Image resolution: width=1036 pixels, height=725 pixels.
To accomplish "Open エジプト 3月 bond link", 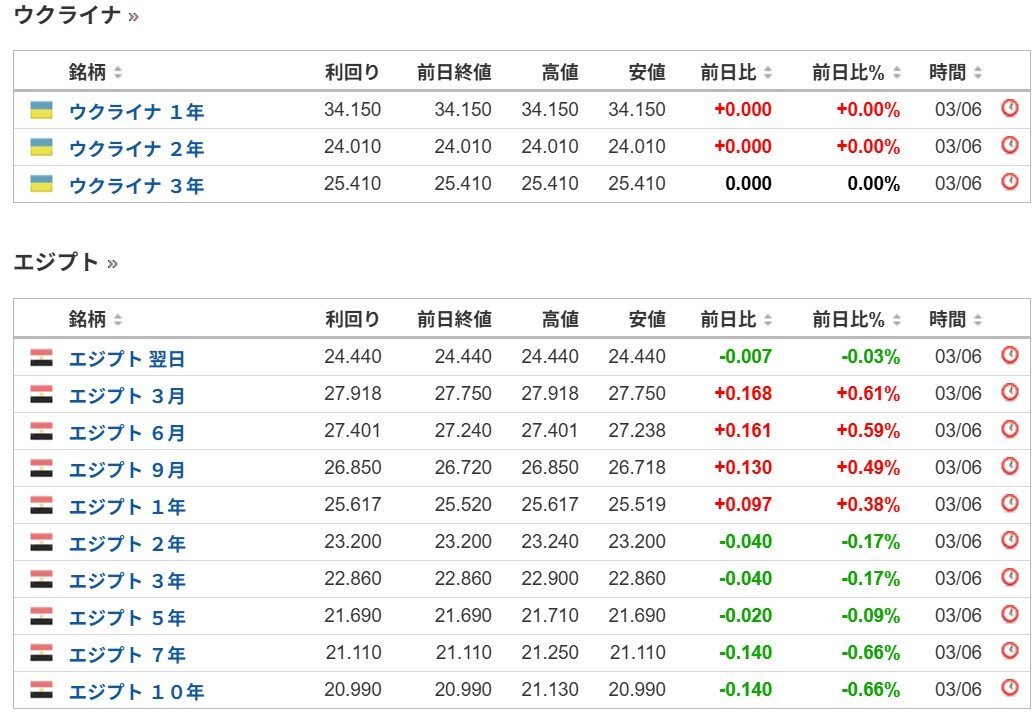I will click(127, 395).
